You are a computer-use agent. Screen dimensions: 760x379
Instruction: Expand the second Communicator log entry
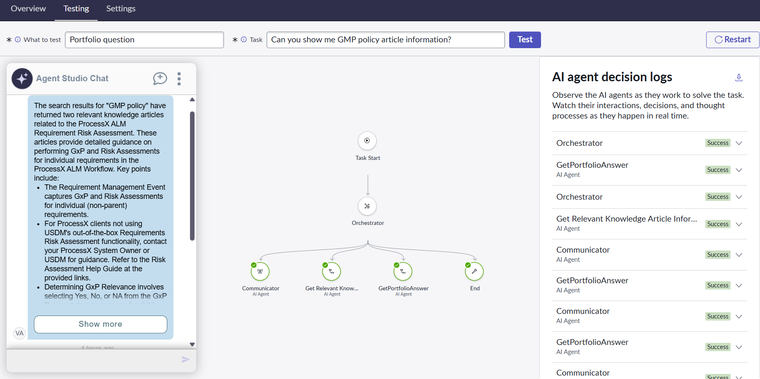(739, 316)
